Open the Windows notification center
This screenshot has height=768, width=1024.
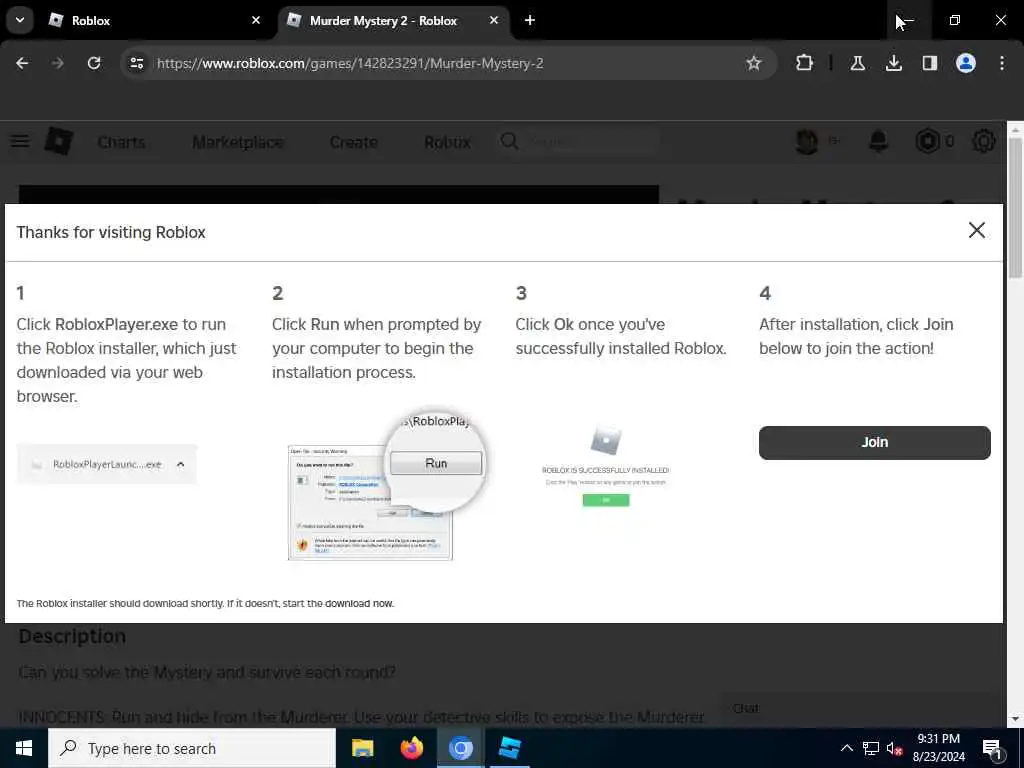[993, 748]
